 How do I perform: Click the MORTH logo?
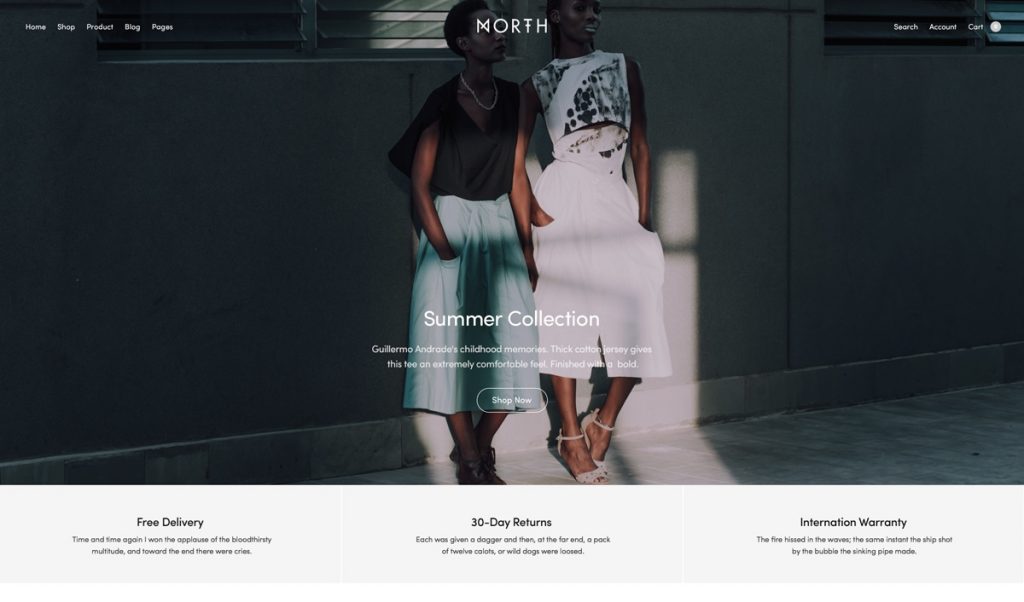pos(511,26)
